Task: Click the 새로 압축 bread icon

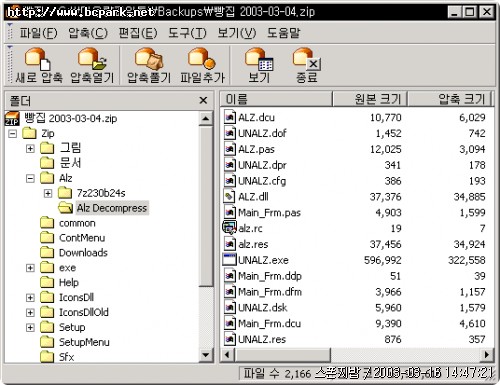Action: point(37,59)
